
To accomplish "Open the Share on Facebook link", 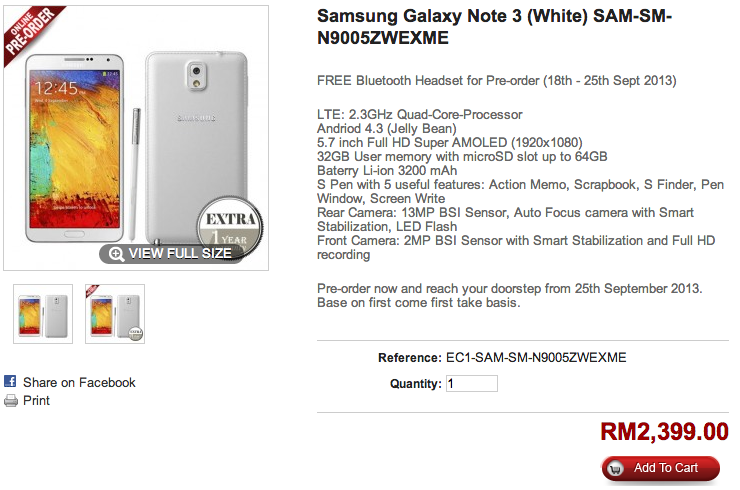I will click(79, 382).
